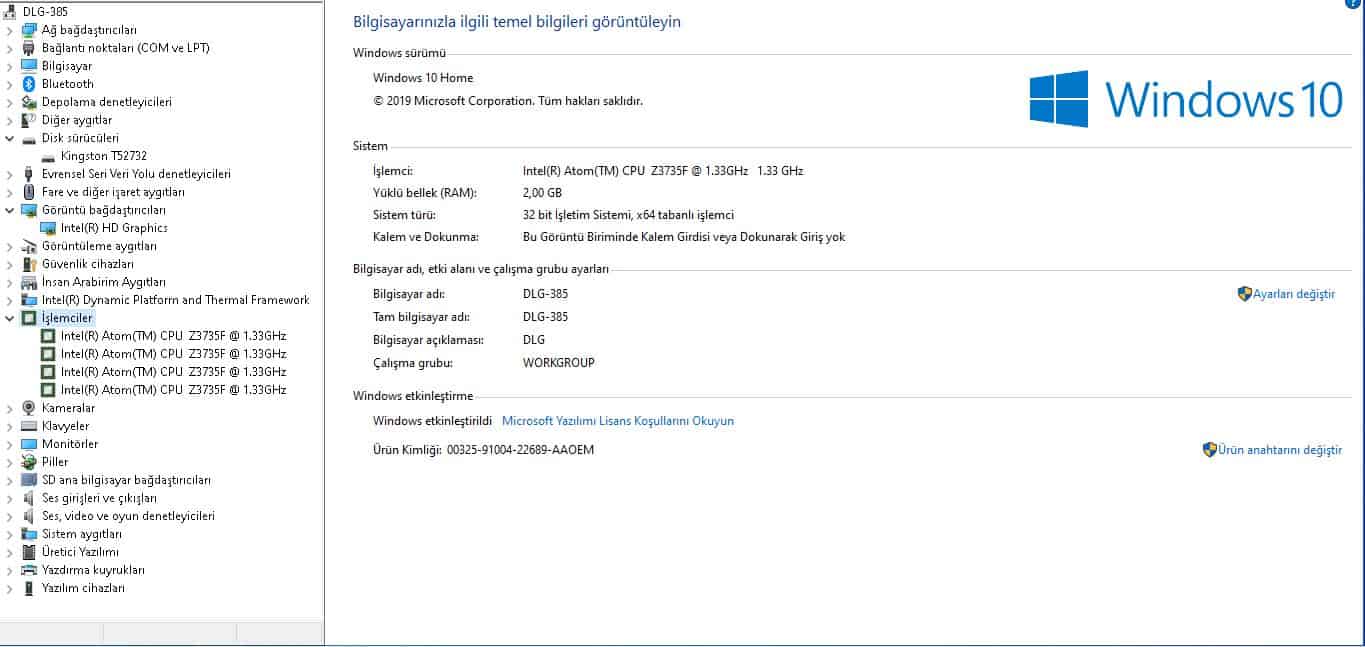Select the Monitörler tree item
Image resolution: width=1365 pixels, height=647 pixels.
click(x=70, y=444)
